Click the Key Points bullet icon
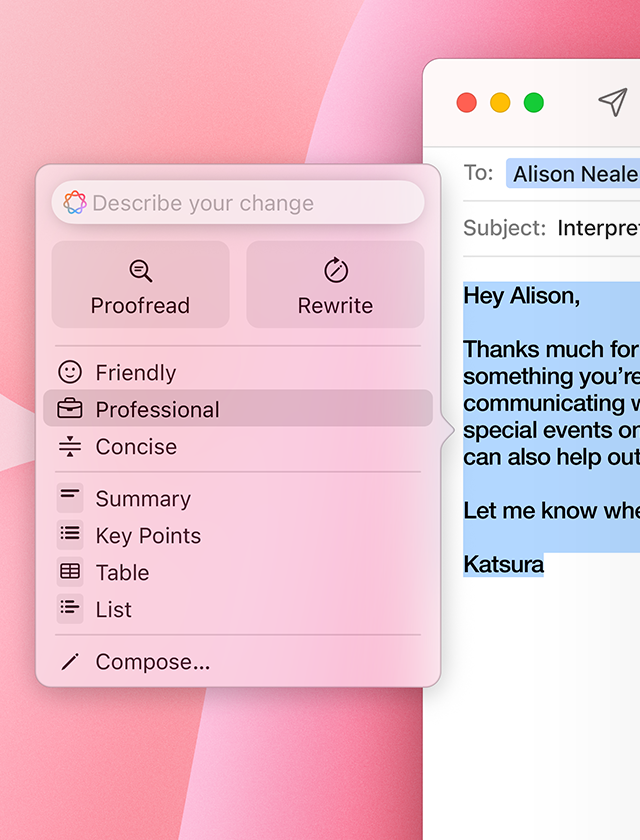The height and width of the screenshot is (840, 640). pos(70,535)
